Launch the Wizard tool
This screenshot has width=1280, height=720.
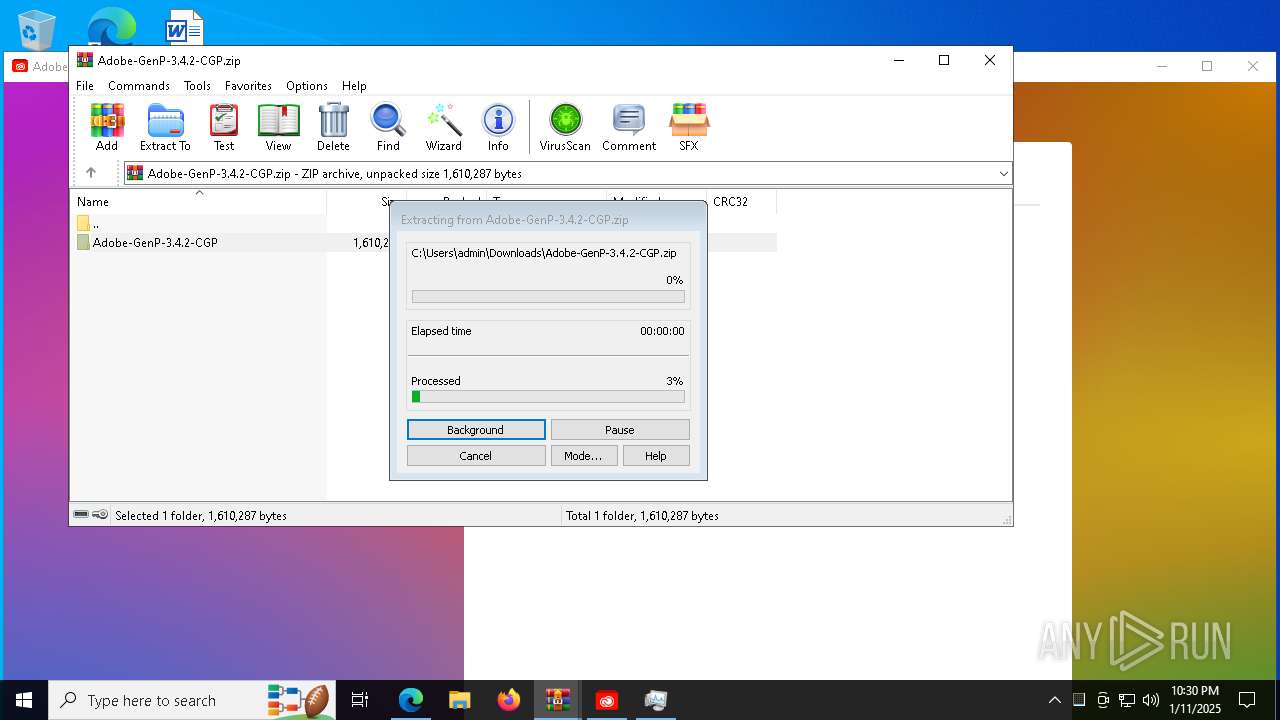[443, 127]
